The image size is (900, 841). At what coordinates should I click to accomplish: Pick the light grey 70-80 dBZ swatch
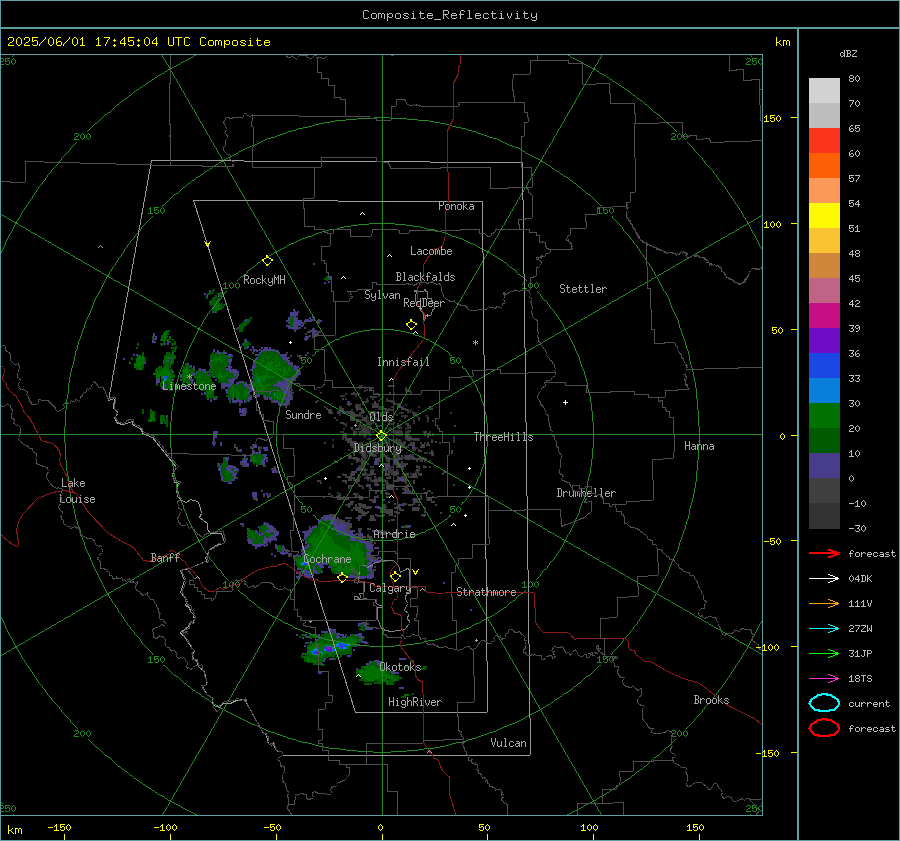tap(824, 90)
